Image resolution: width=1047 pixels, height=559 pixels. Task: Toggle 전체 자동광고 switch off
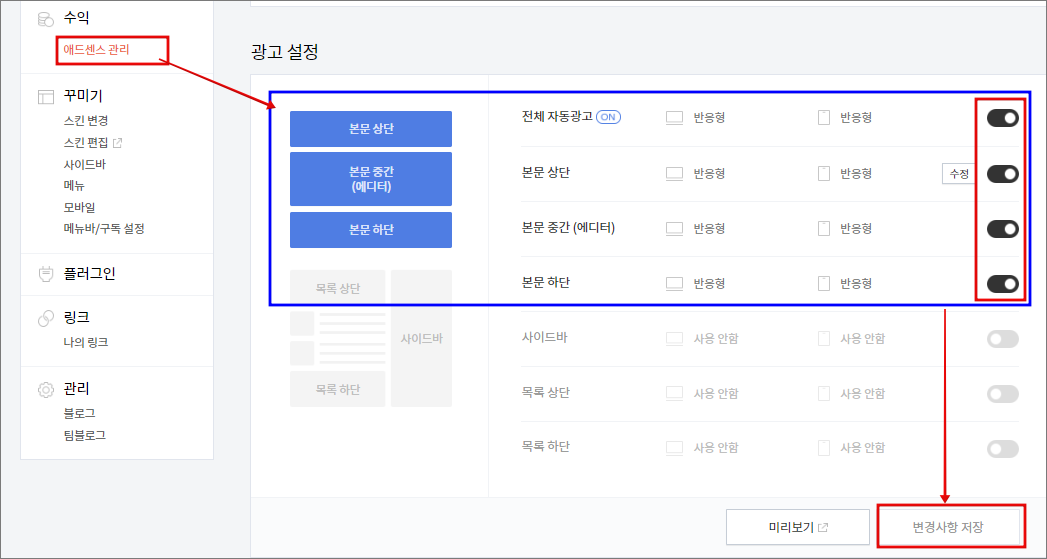tap(1003, 118)
